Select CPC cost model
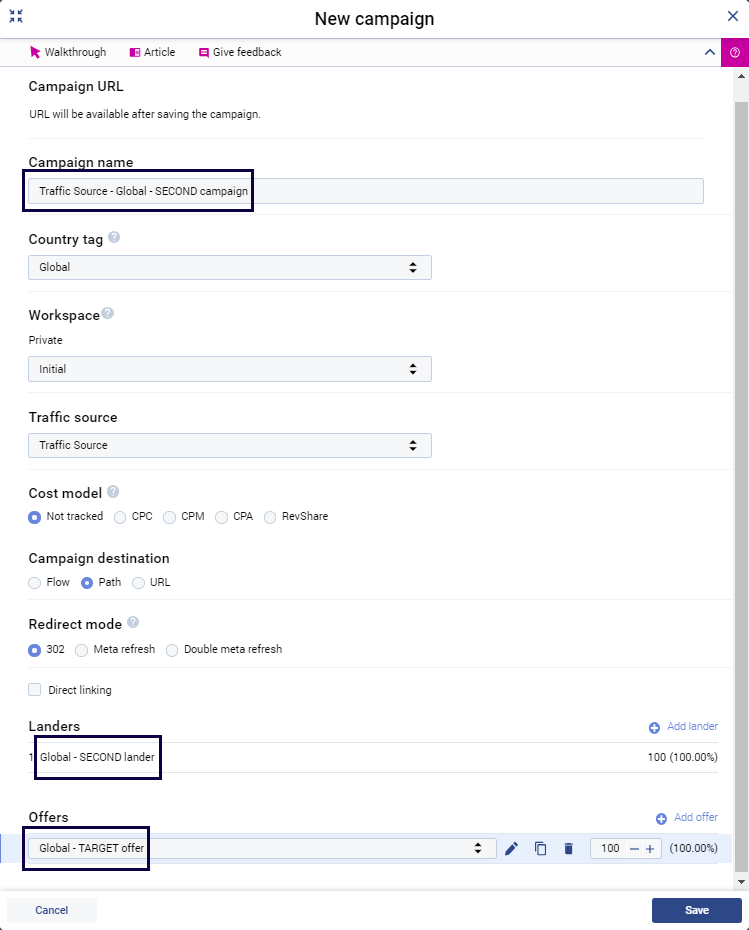 pyautogui.click(x=121, y=517)
